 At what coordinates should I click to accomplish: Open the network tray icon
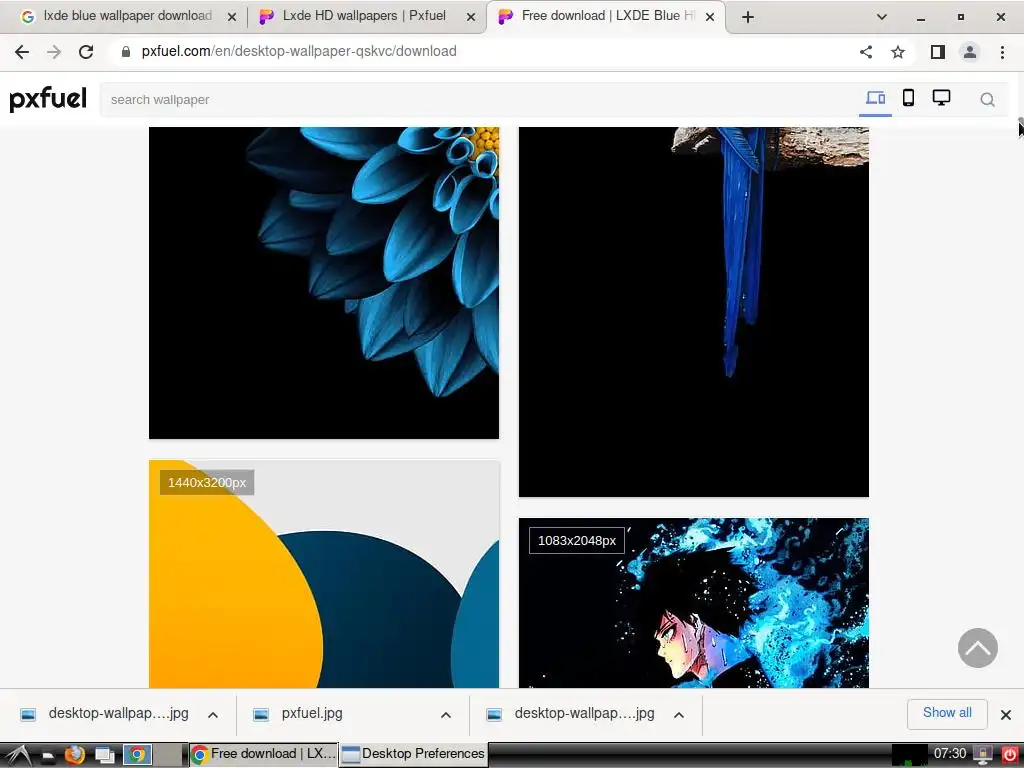[x=982, y=755]
